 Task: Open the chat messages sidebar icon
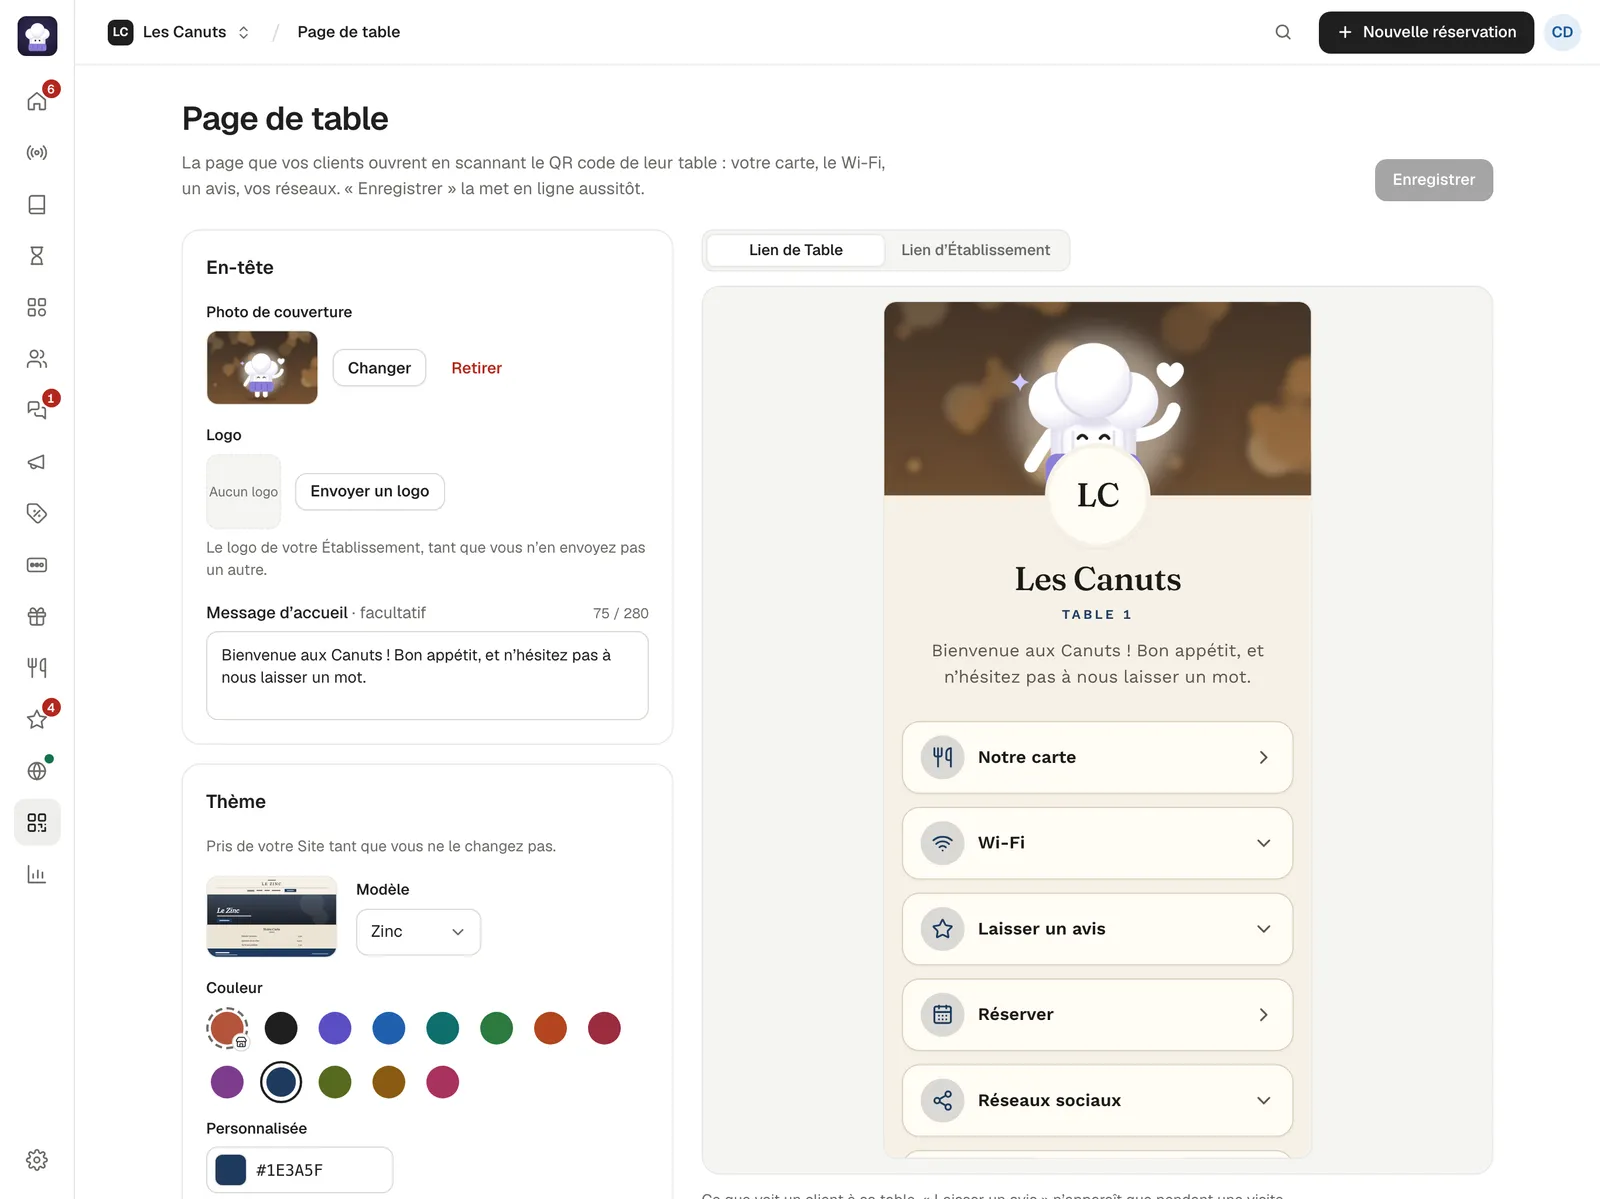coord(37,410)
